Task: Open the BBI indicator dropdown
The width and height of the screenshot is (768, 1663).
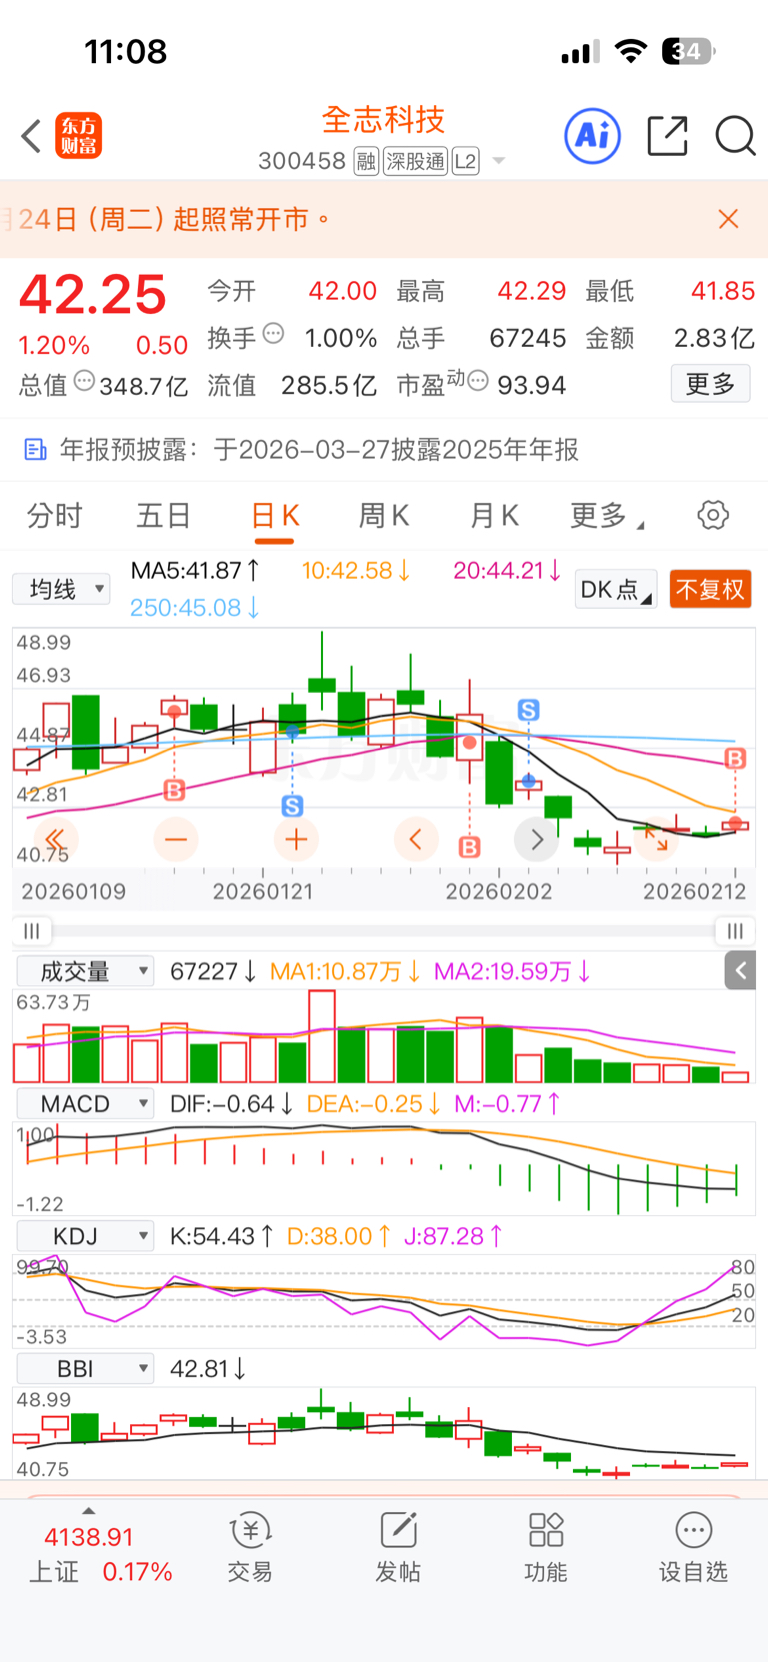Action: pyautogui.click(x=85, y=1369)
